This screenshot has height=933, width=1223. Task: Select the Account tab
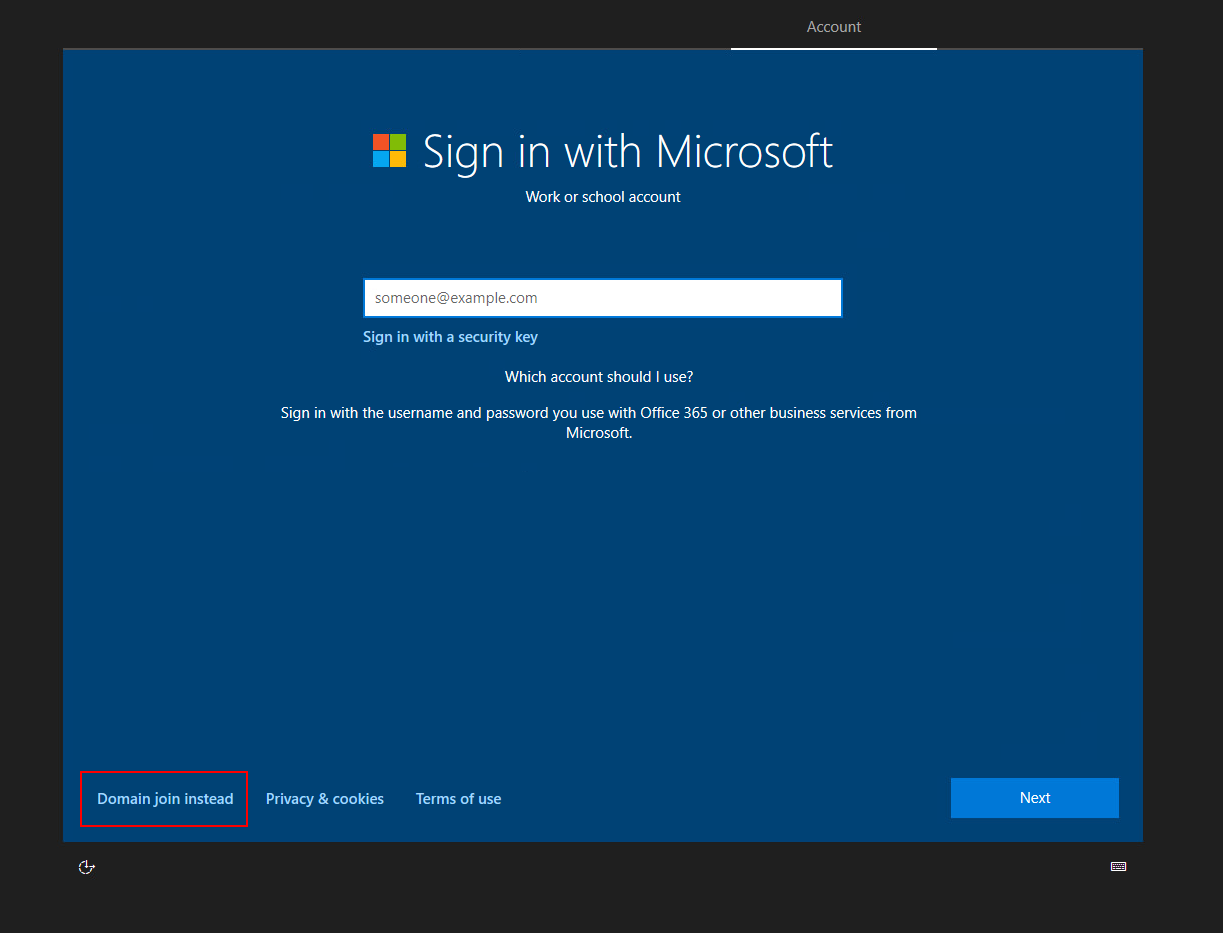point(834,27)
